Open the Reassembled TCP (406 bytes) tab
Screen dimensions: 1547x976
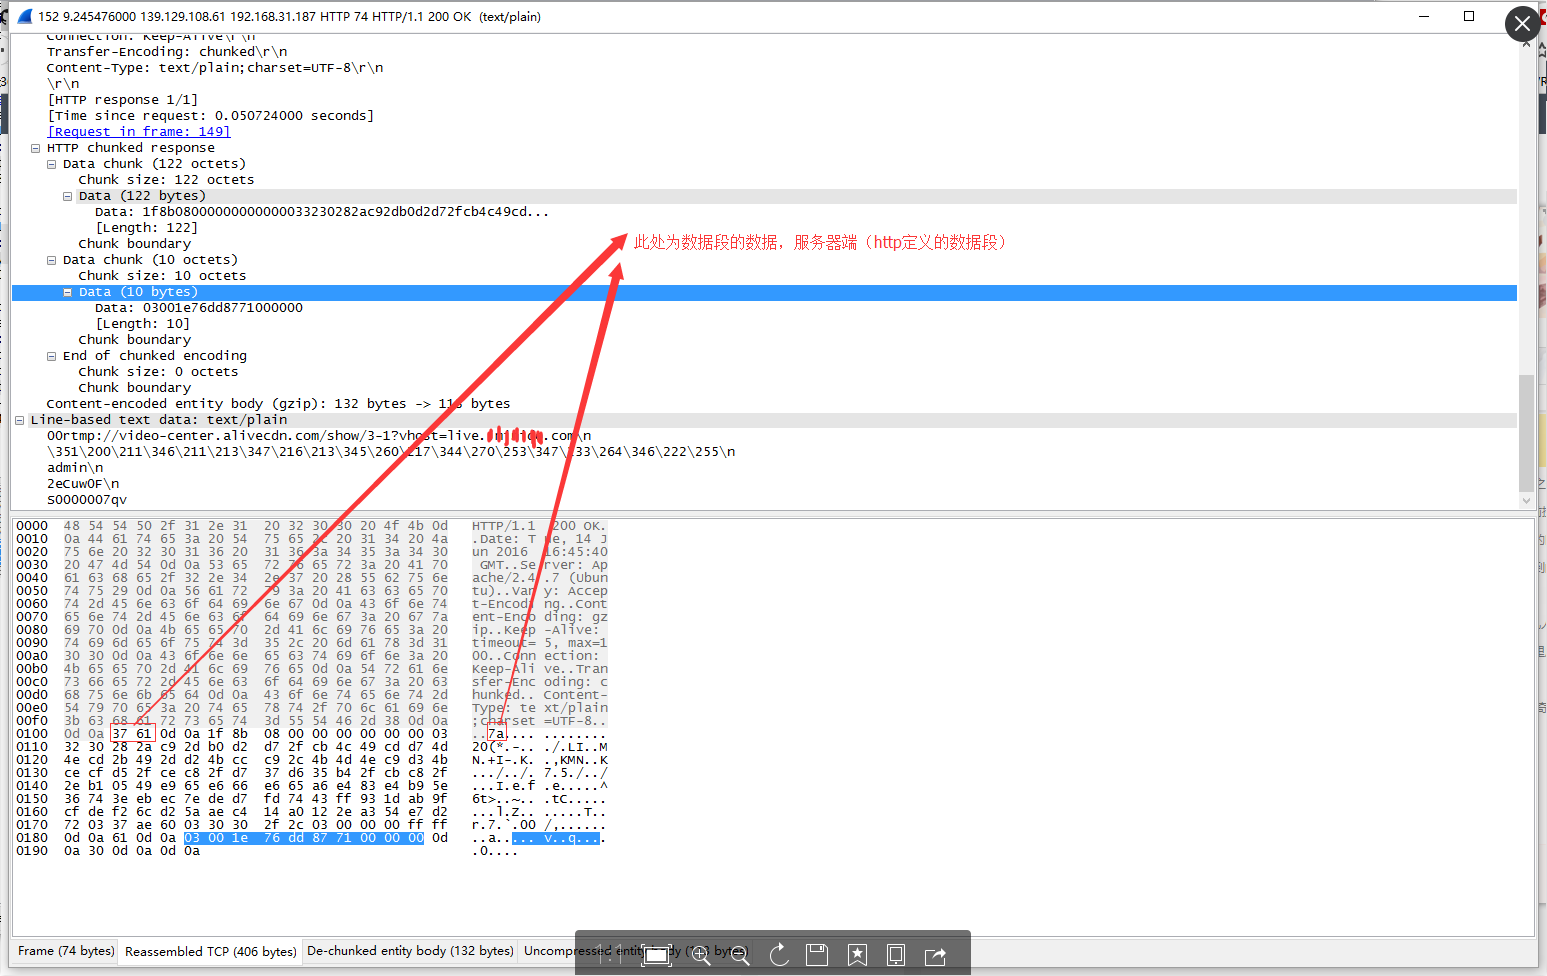(210, 951)
